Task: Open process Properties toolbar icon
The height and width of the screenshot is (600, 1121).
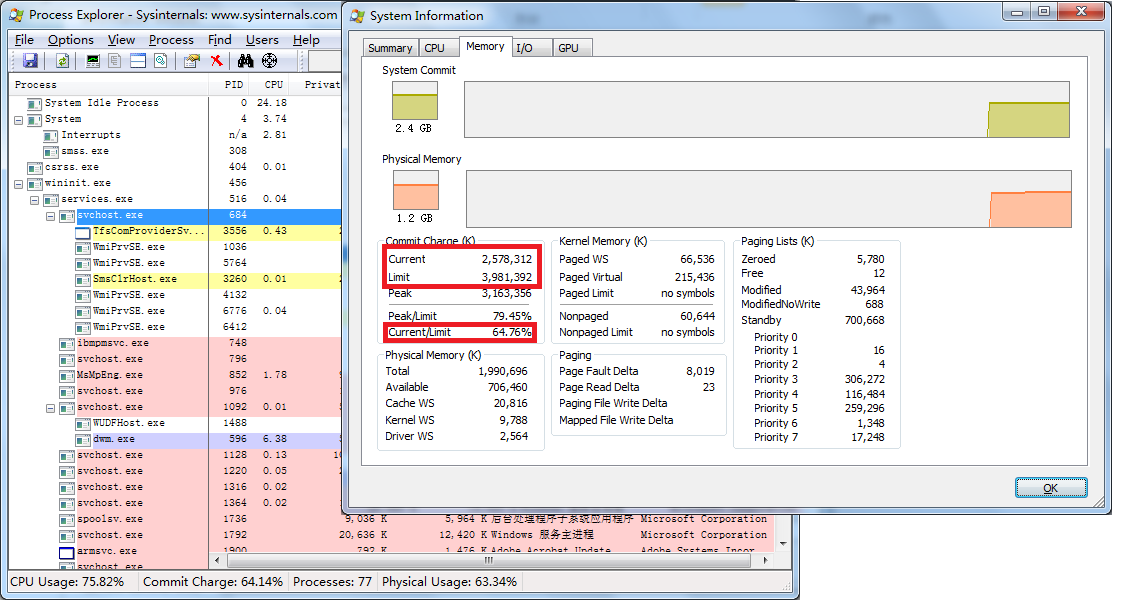Action: point(191,61)
